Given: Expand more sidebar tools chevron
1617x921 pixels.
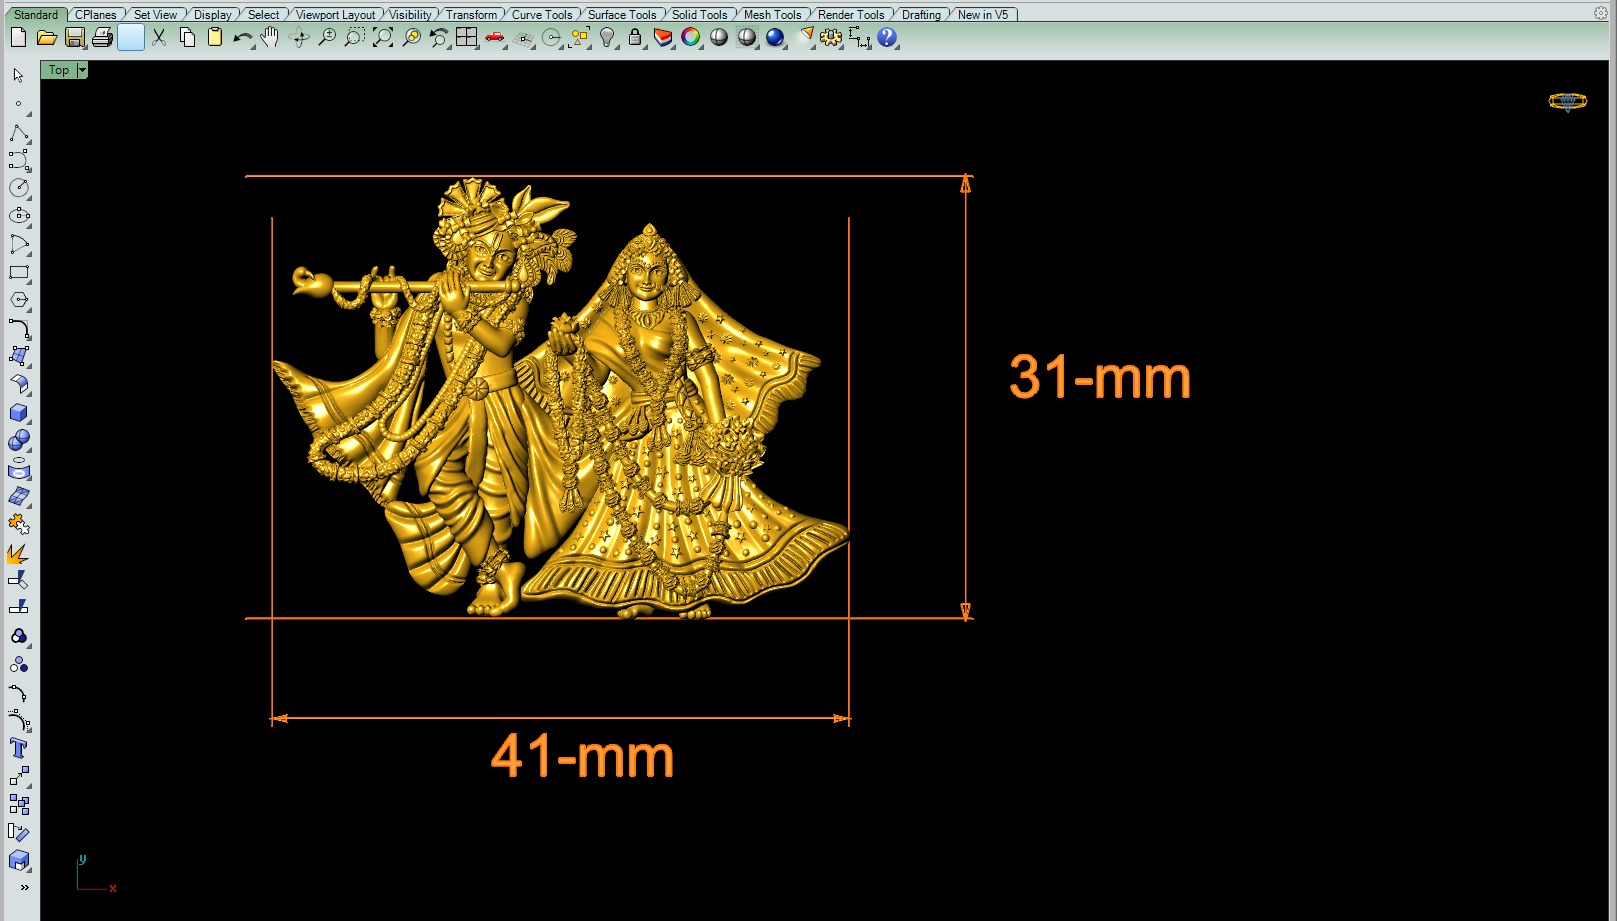Looking at the screenshot, I should tap(25, 887).
